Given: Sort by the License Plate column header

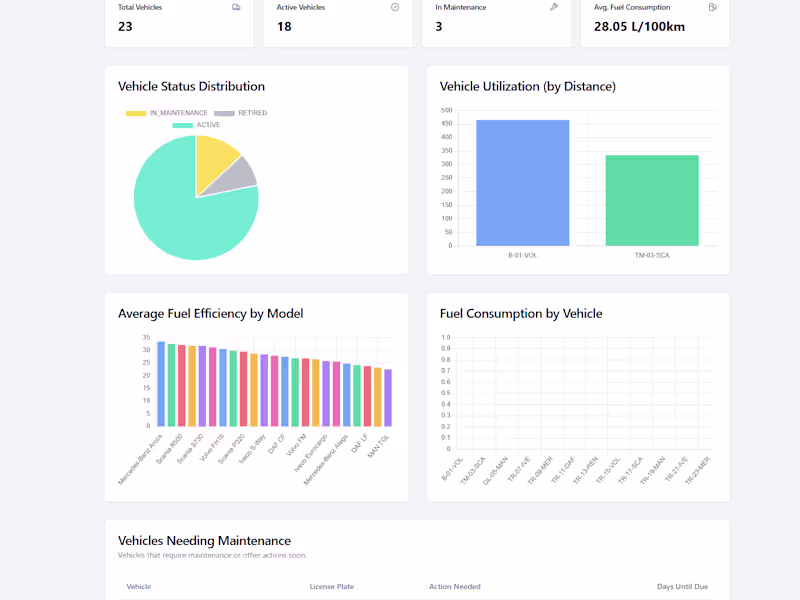Looking at the screenshot, I should (332, 587).
